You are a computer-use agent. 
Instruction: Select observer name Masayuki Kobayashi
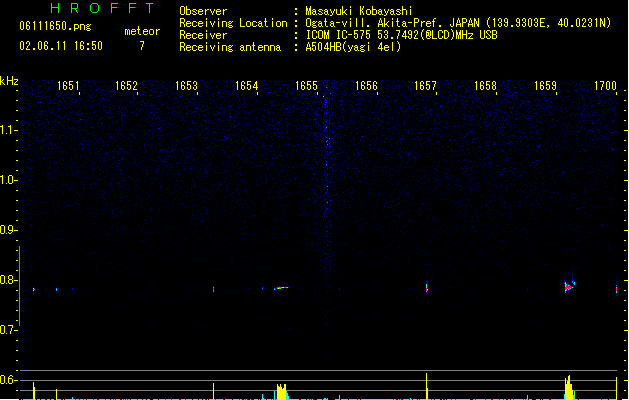pyautogui.click(x=359, y=11)
